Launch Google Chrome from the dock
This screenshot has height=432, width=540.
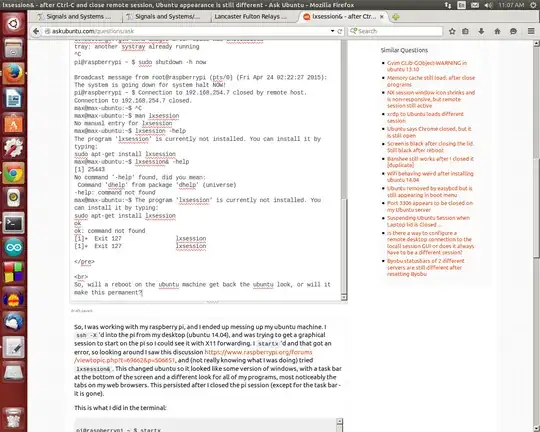tap(13, 173)
